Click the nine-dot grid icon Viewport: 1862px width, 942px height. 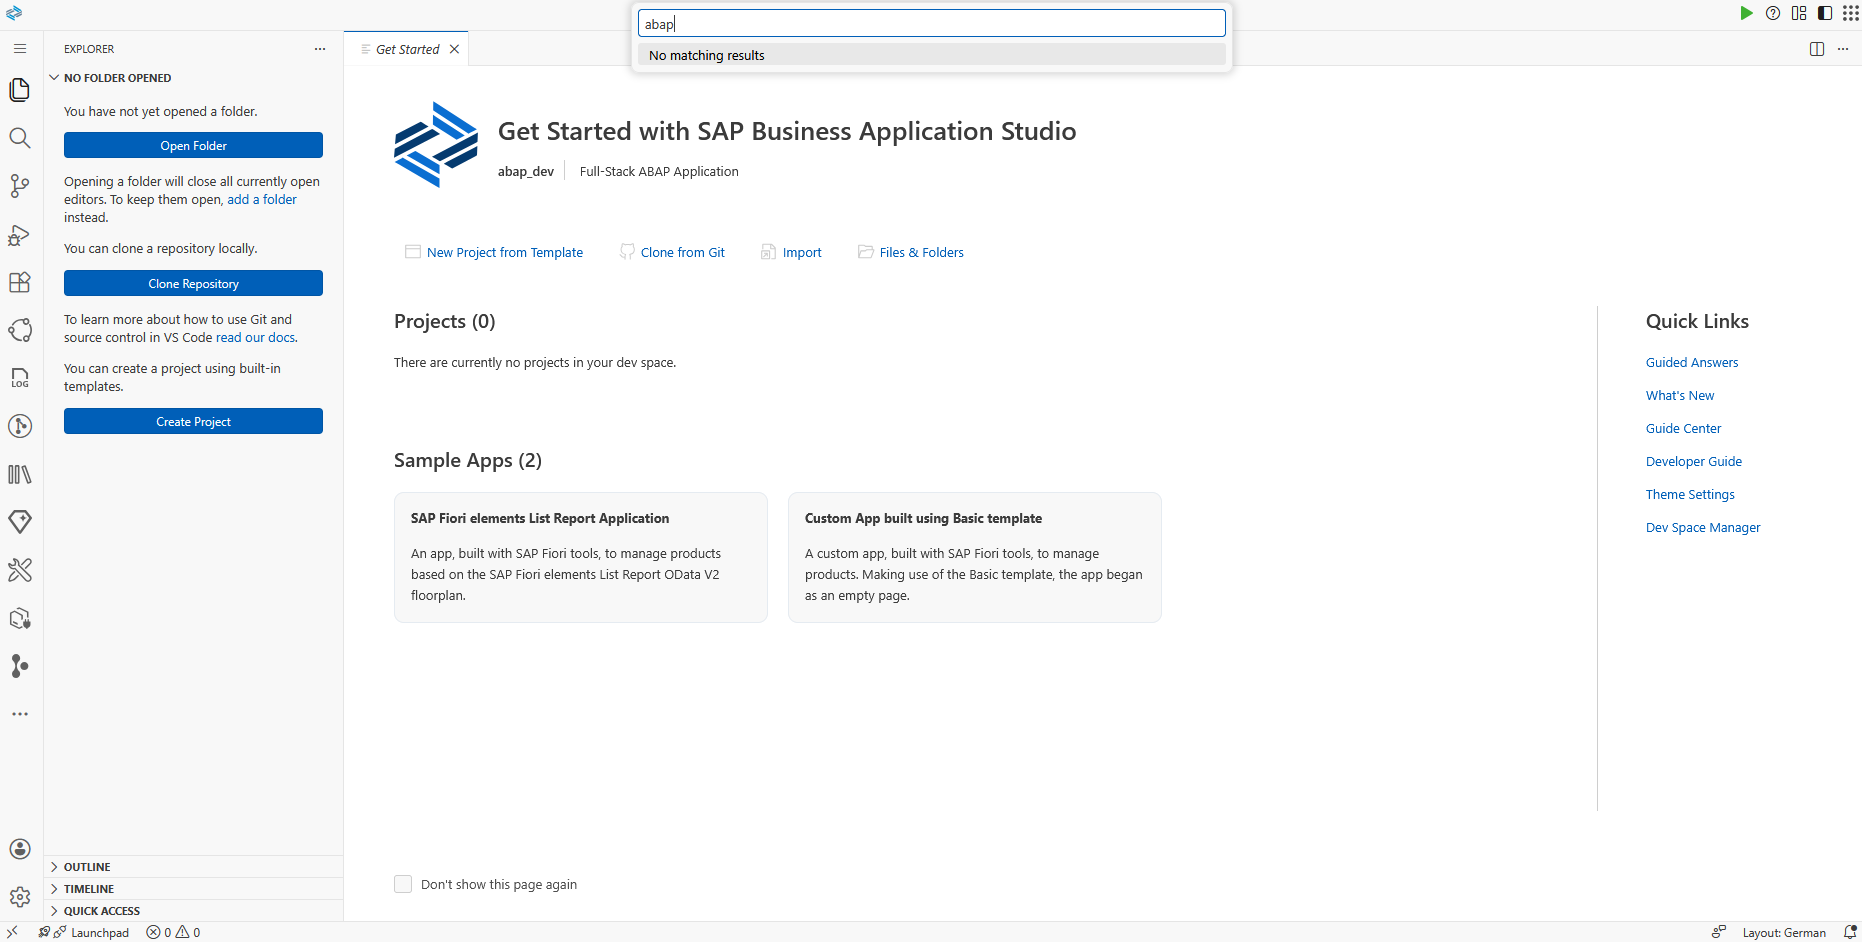1851,13
